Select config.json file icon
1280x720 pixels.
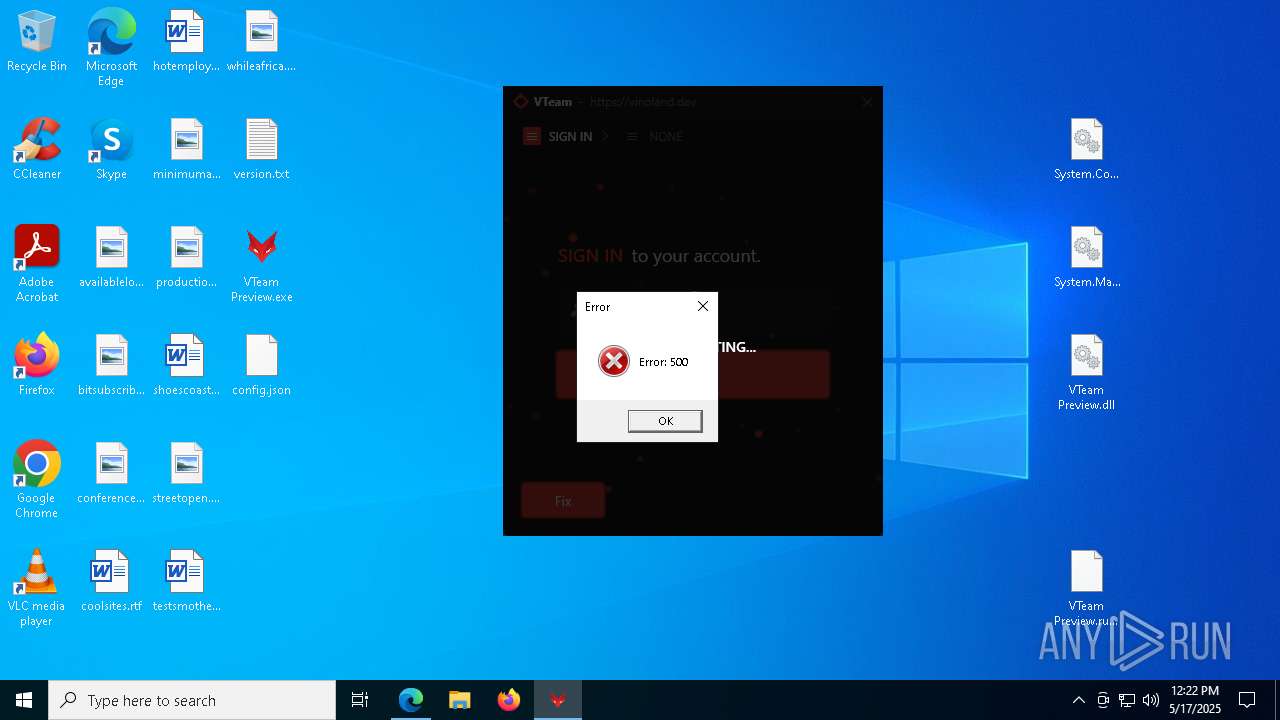[261, 366]
